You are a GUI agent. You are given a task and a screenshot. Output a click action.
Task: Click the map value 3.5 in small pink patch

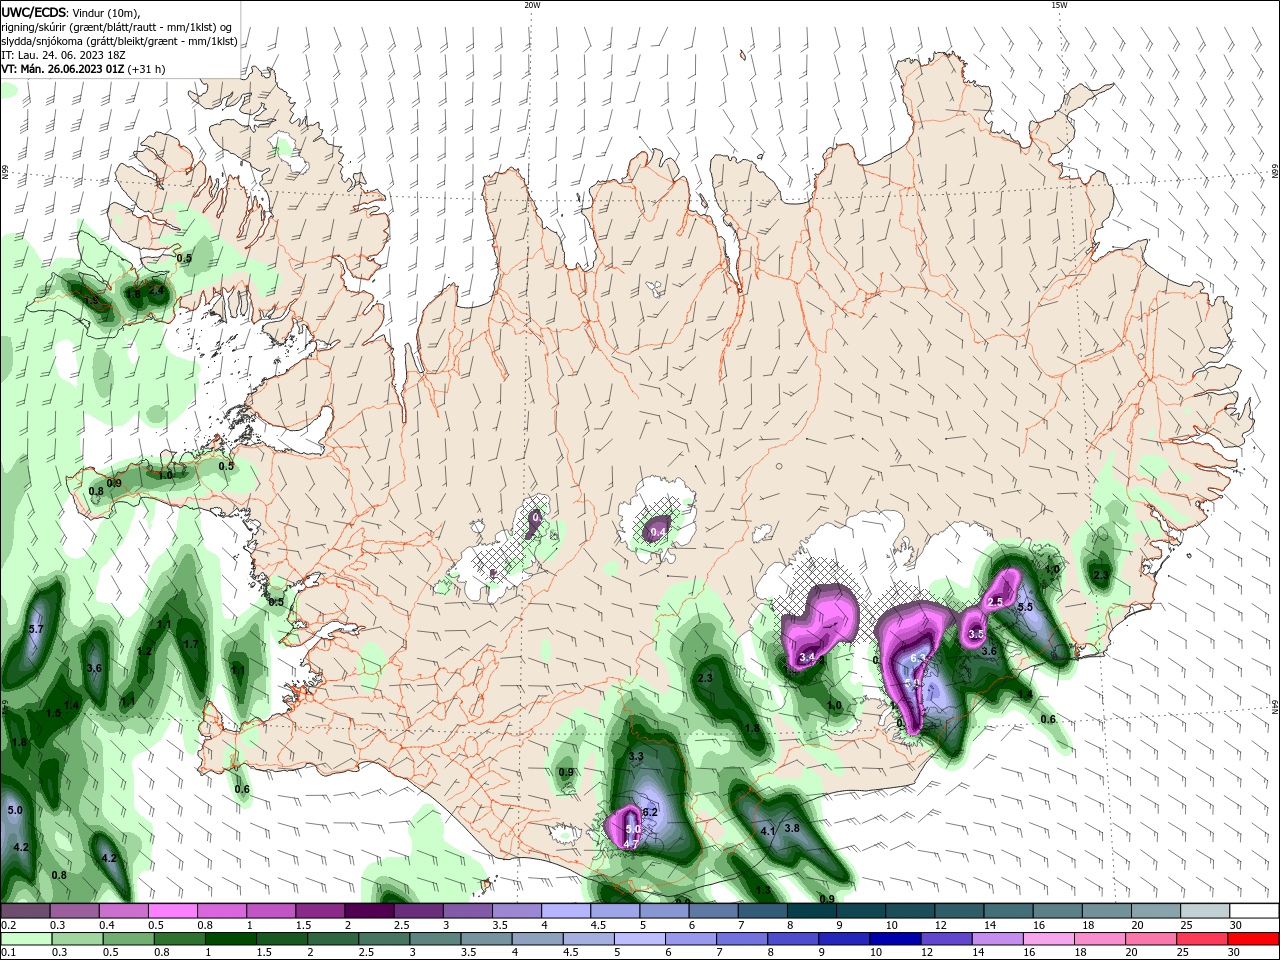(x=977, y=634)
